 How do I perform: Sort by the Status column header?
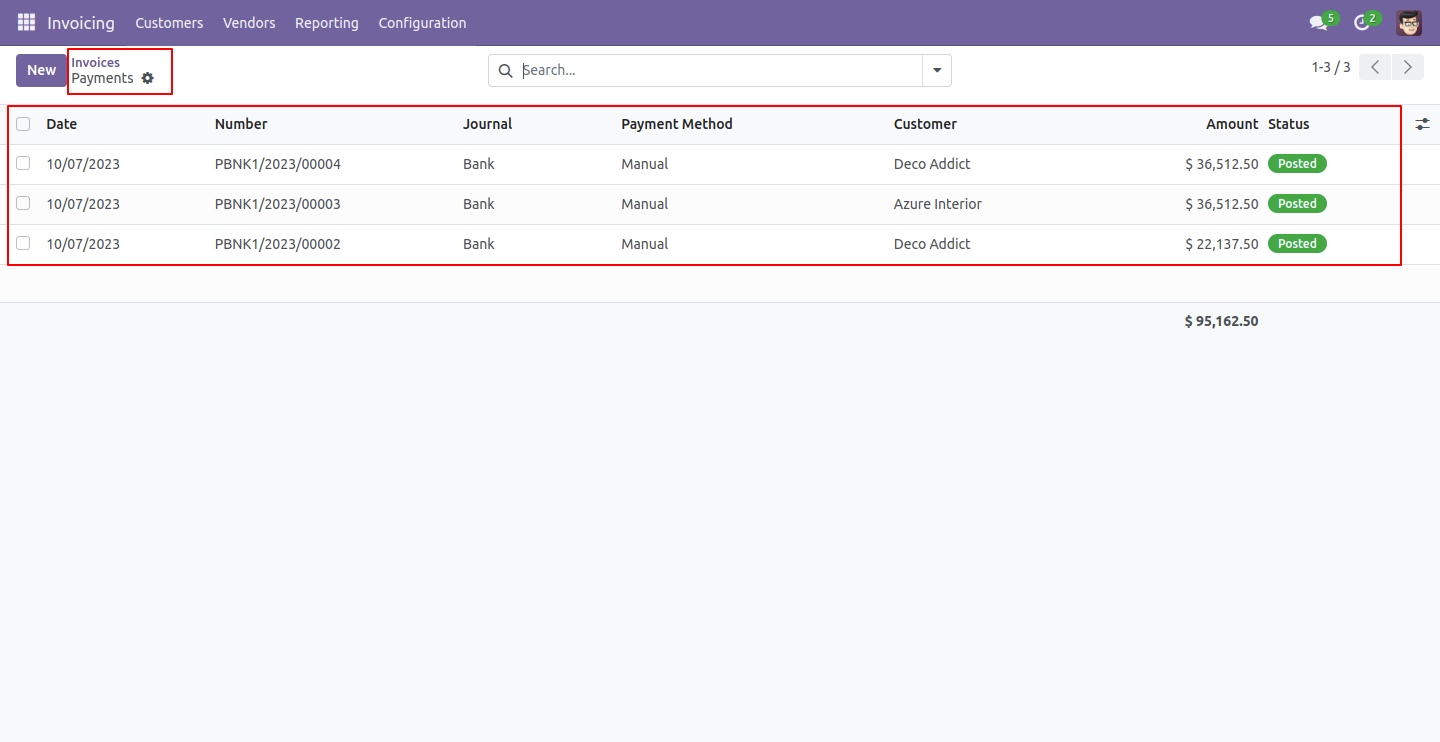pyautogui.click(x=1289, y=124)
